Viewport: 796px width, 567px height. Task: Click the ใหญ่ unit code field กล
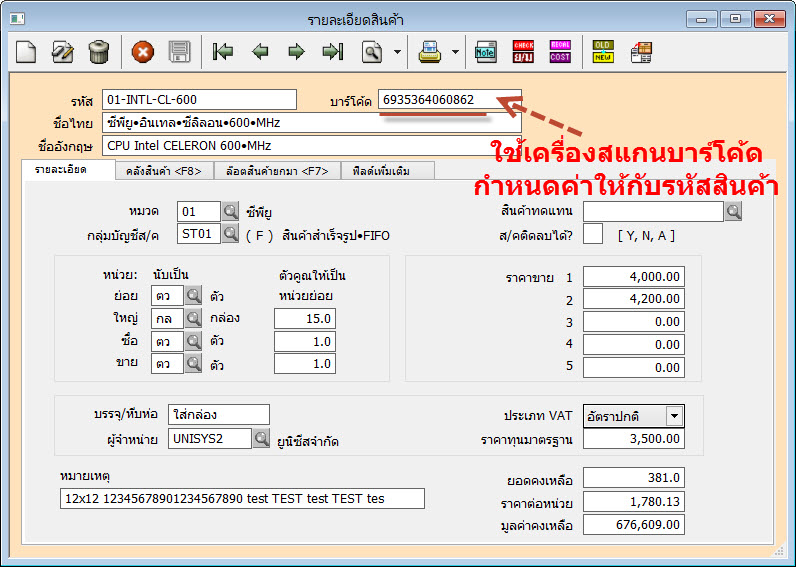pyautogui.click(x=168, y=319)
